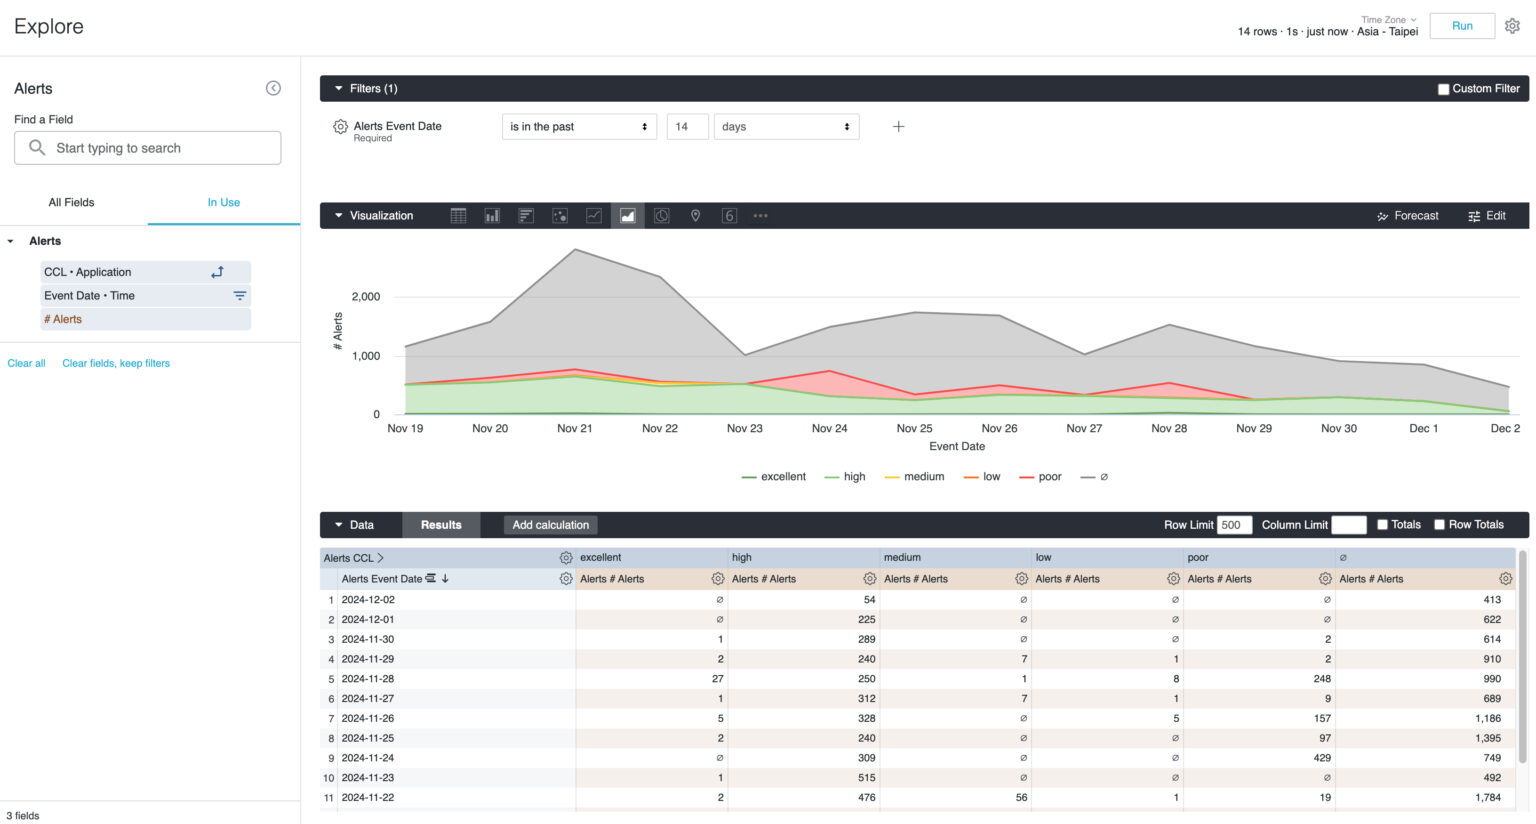Click the pivot icon on CCL Application
The image size is (1536, 824).
coord(217,272)
